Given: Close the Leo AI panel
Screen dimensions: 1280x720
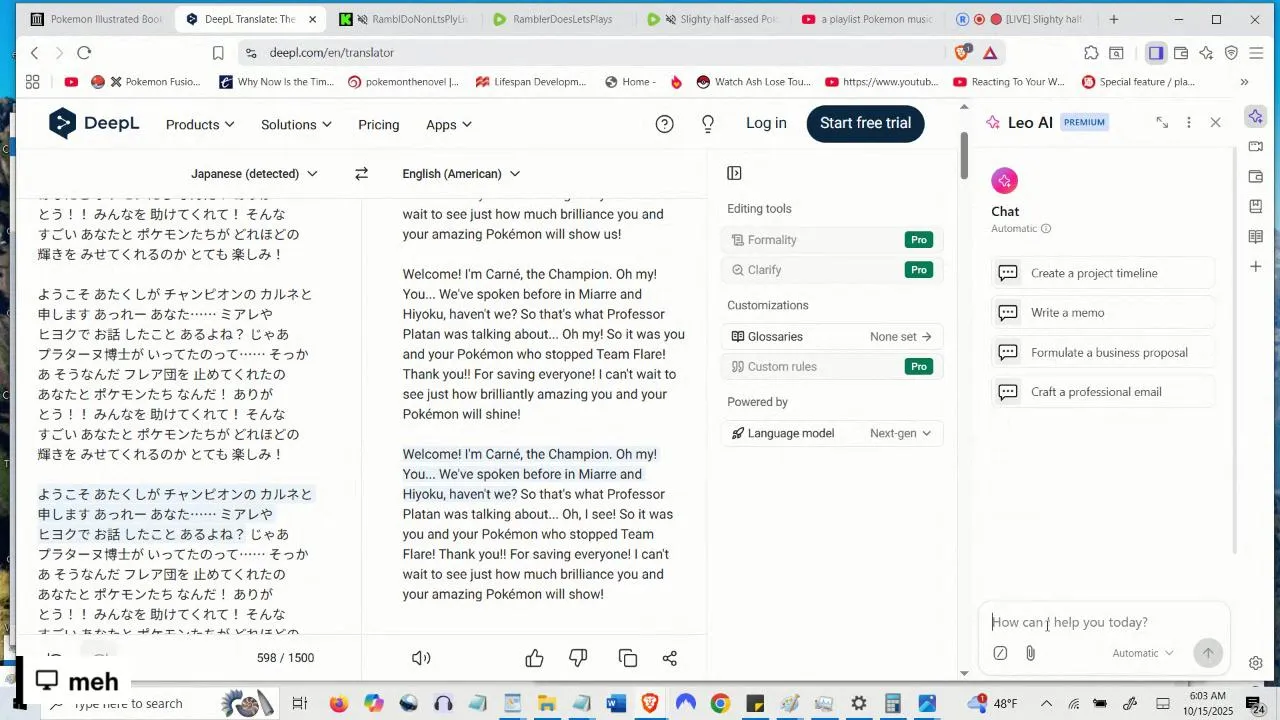Looking at the screenshot, I should click(x=1215, y=122).
